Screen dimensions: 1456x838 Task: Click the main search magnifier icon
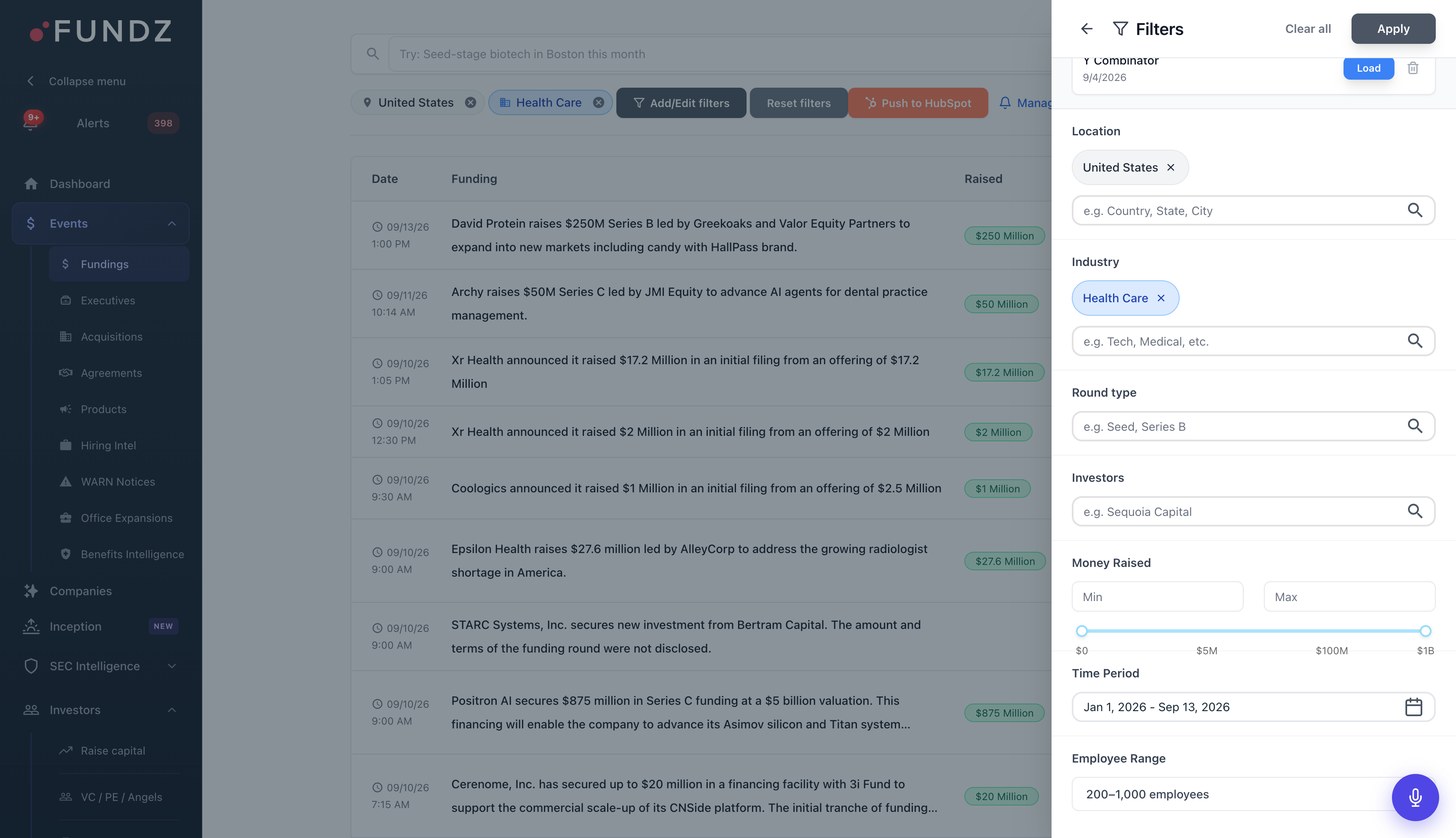click(x=372, y=54)
